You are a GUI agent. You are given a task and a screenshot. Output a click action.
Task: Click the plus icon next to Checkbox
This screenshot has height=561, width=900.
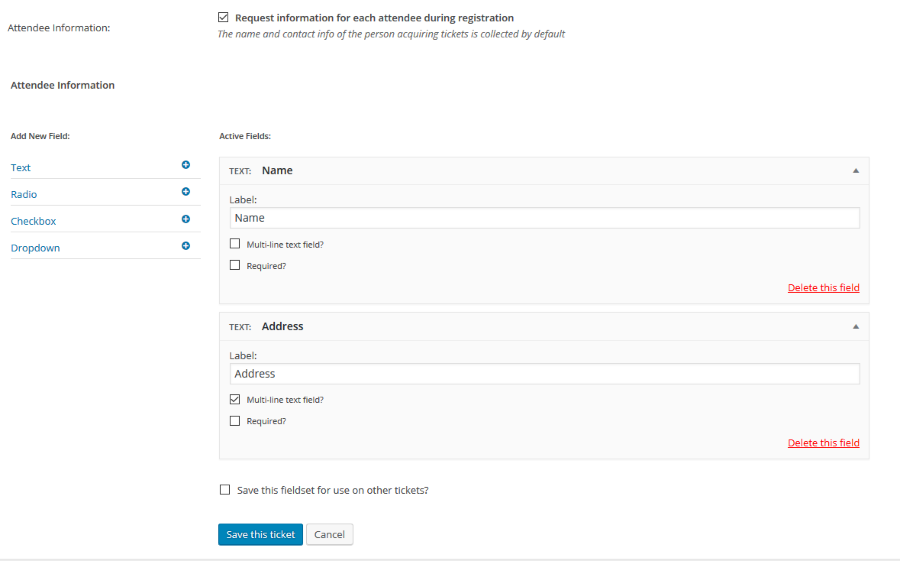(x=185, y=219)
